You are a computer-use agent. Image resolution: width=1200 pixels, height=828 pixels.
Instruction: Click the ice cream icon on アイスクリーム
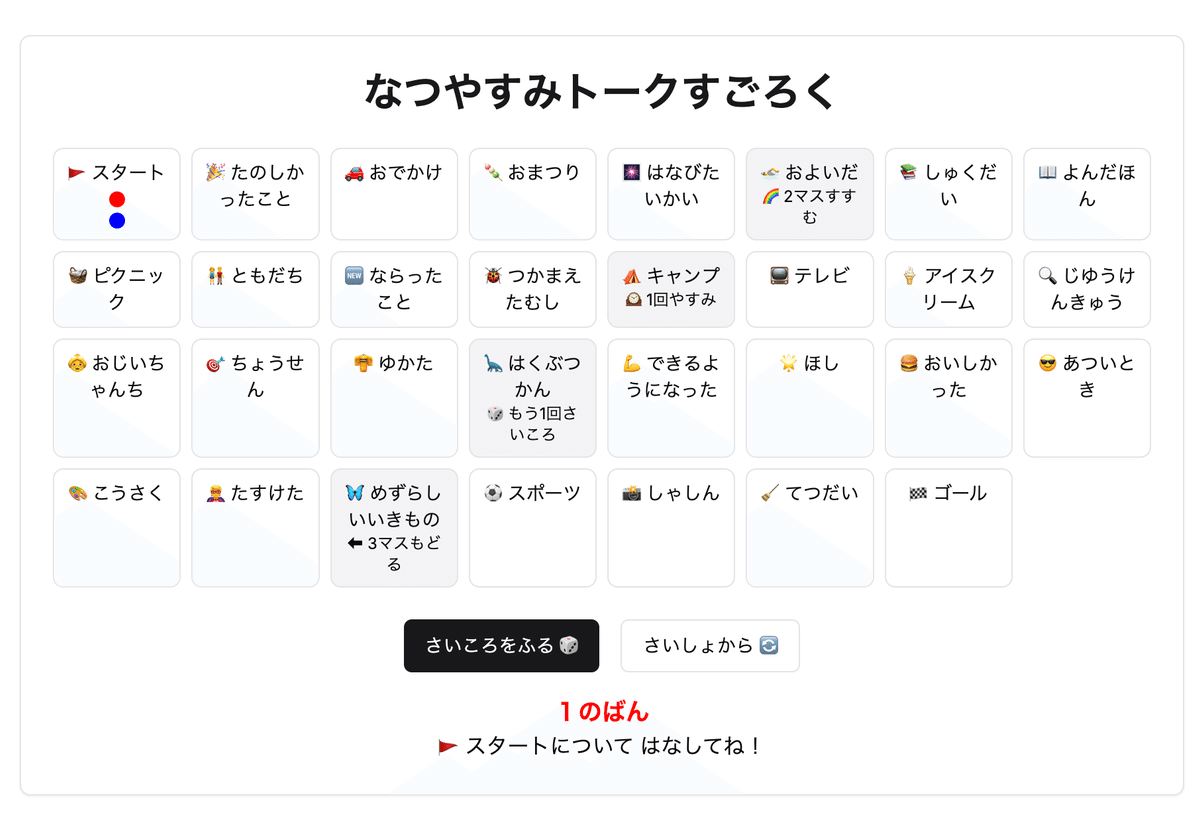click(909, 276)
